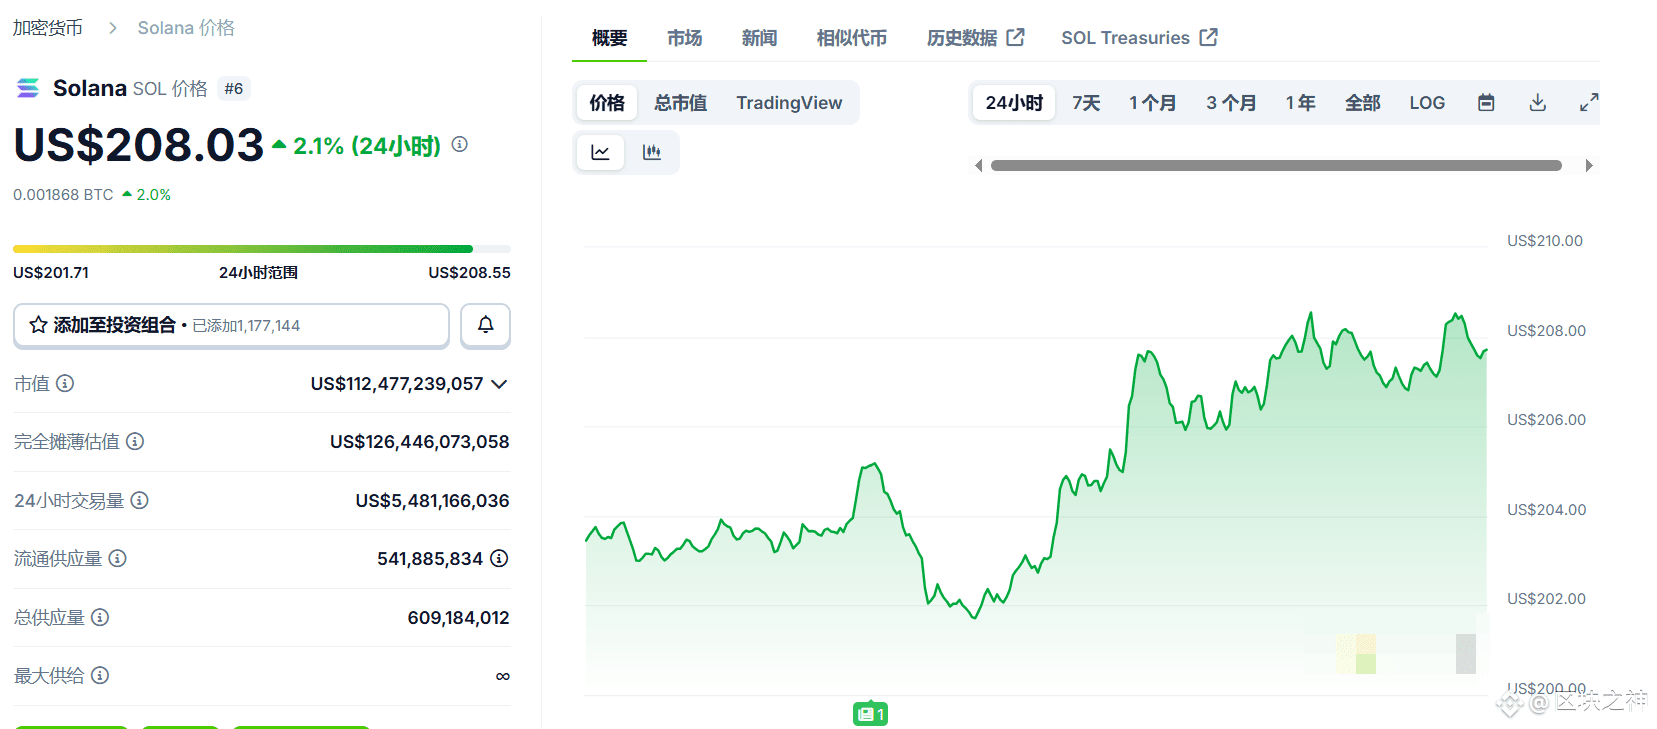
Task: Switch to line chart view icon
Action: [601, 152]
